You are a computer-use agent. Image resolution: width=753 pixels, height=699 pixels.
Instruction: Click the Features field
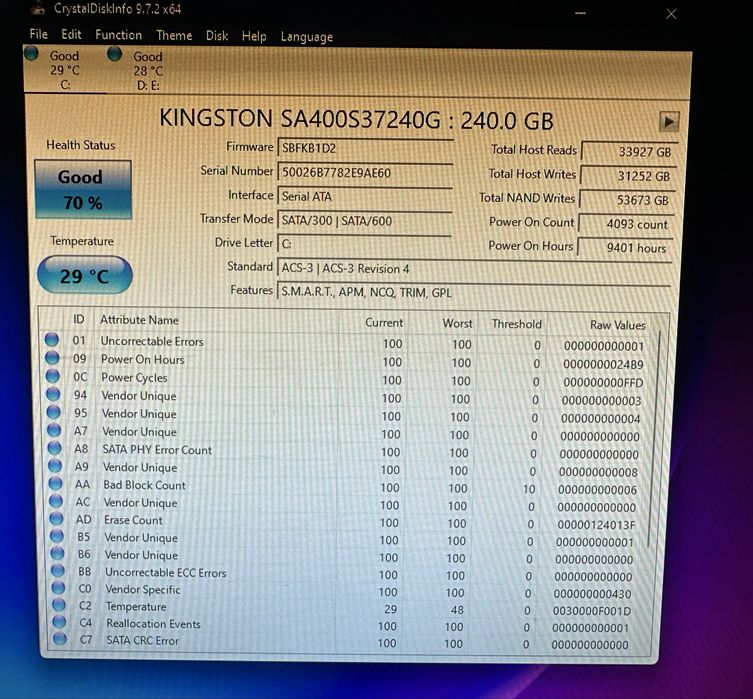(474, 292)
